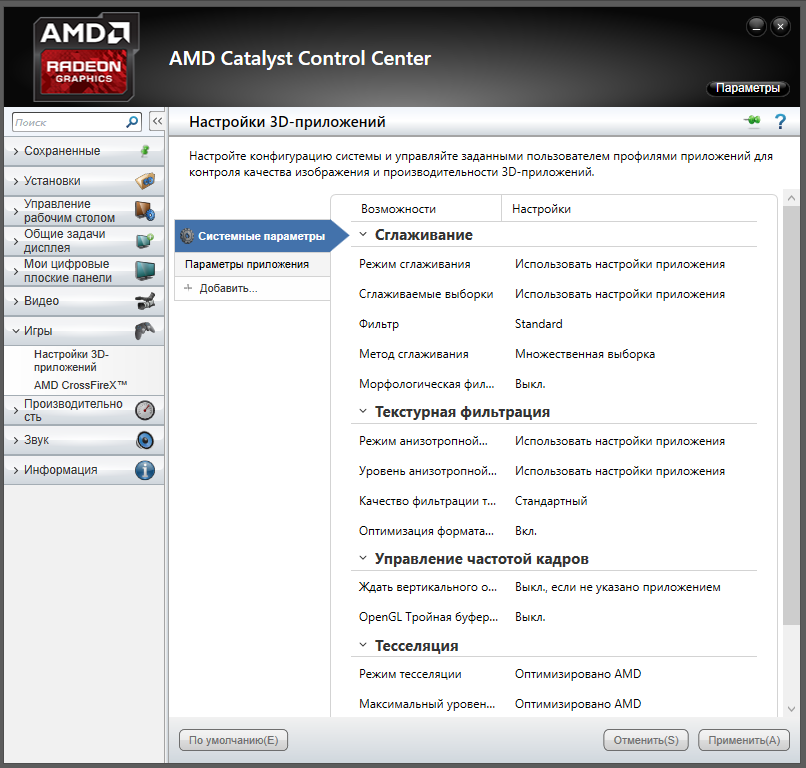Minimize the Catalyst Control Center window
Screen dimensions: 806x768
[756, 27]
